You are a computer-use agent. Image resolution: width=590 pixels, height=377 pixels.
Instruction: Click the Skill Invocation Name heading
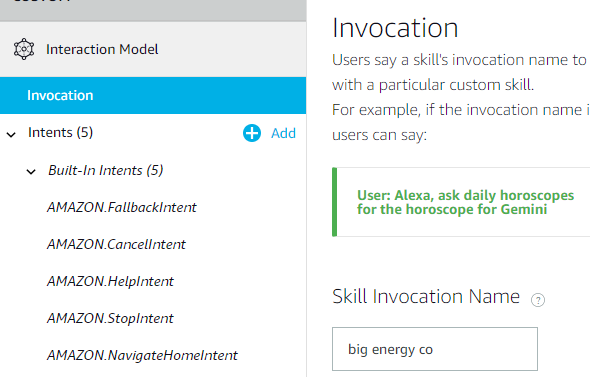tap(426, 296)
